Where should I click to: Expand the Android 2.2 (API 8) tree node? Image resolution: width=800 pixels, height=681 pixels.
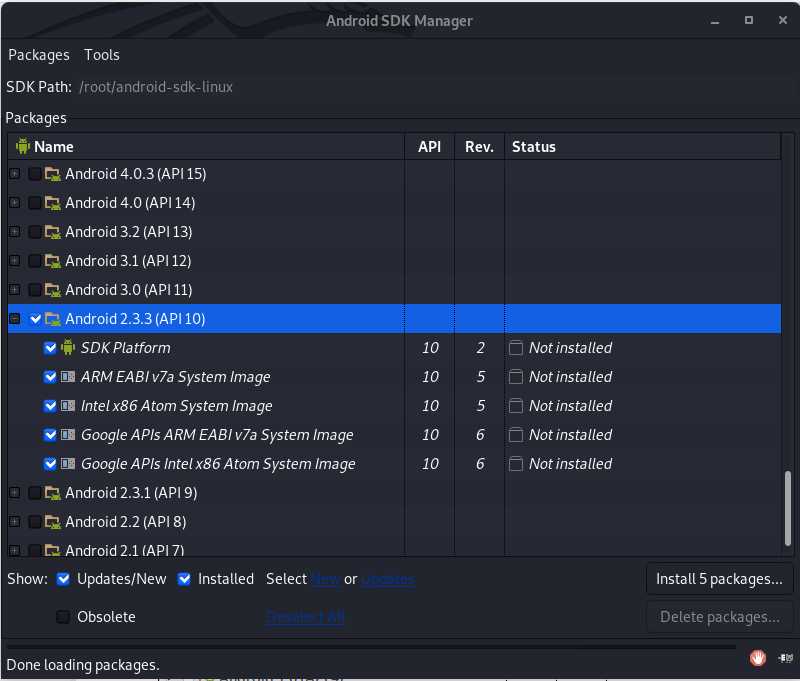pos(14,522)
